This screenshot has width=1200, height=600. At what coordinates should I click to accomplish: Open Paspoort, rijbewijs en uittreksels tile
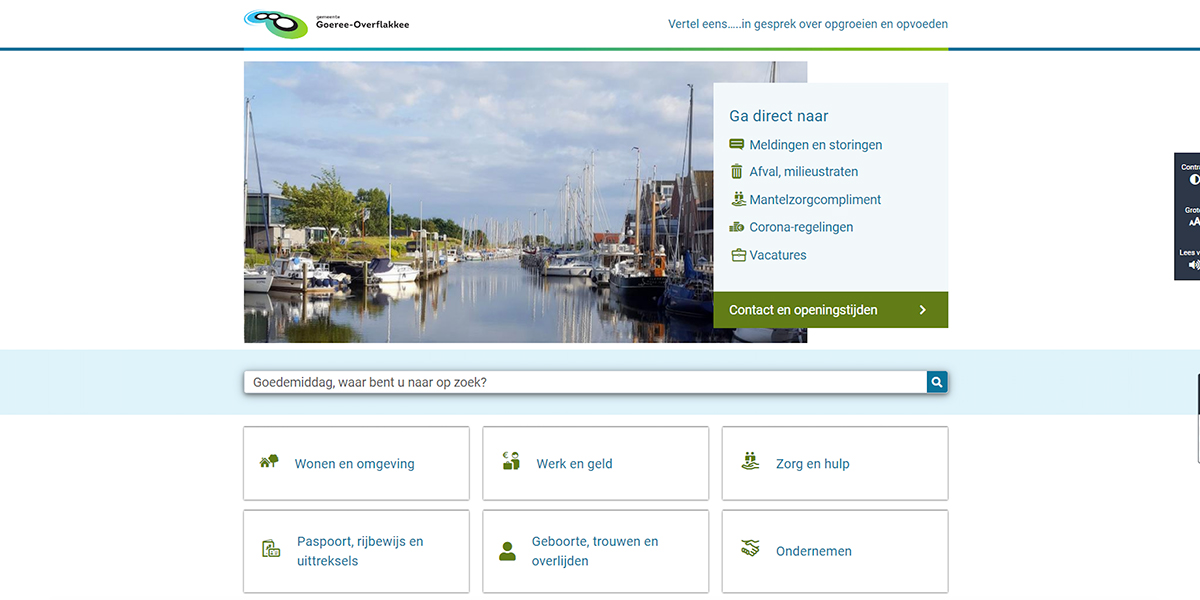(x=356, y=551)
